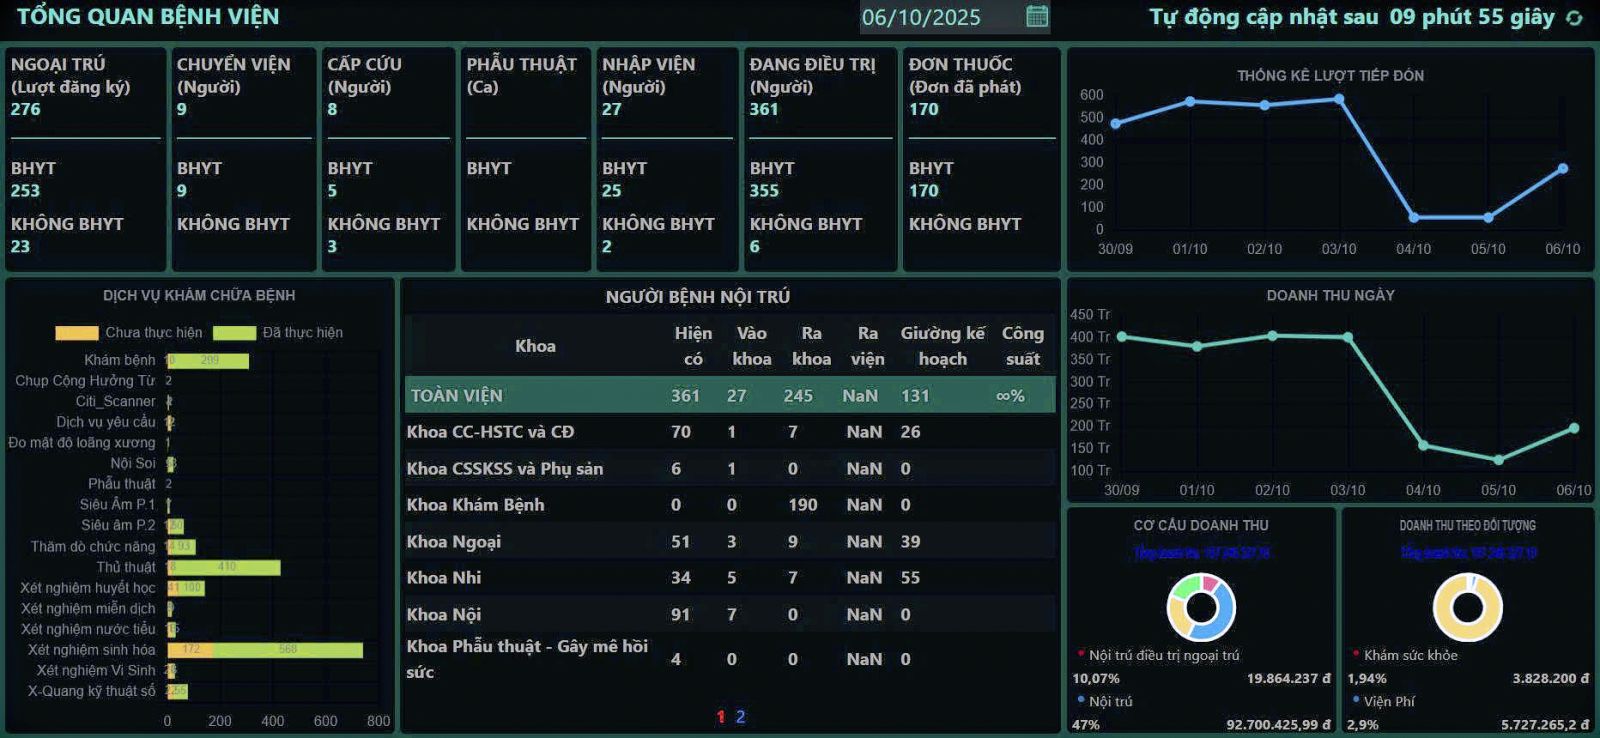The height and width of the screenshot is (738, 1600).
Task: Click the red Khám sức khỏe legend dot
Action: click(x=1356, y=654)
